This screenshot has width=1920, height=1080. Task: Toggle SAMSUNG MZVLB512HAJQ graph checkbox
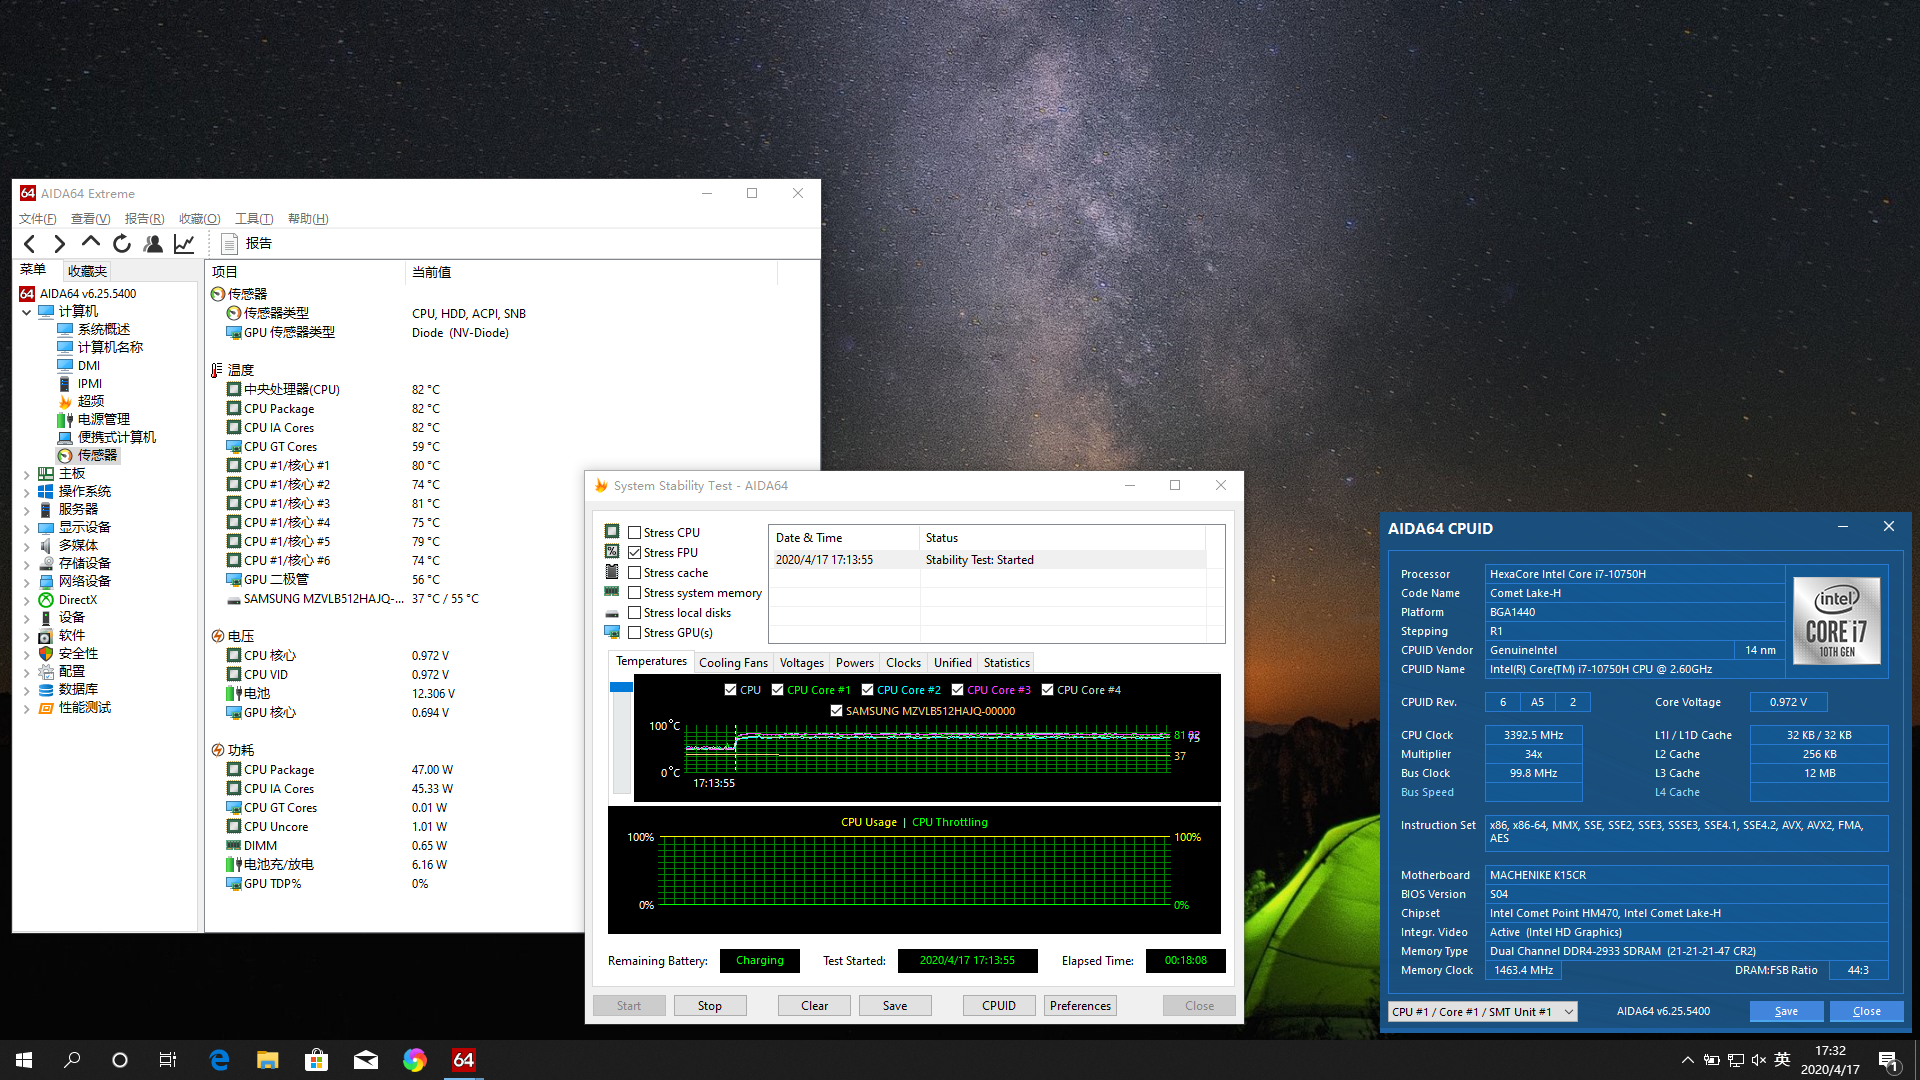click(836, 710)
